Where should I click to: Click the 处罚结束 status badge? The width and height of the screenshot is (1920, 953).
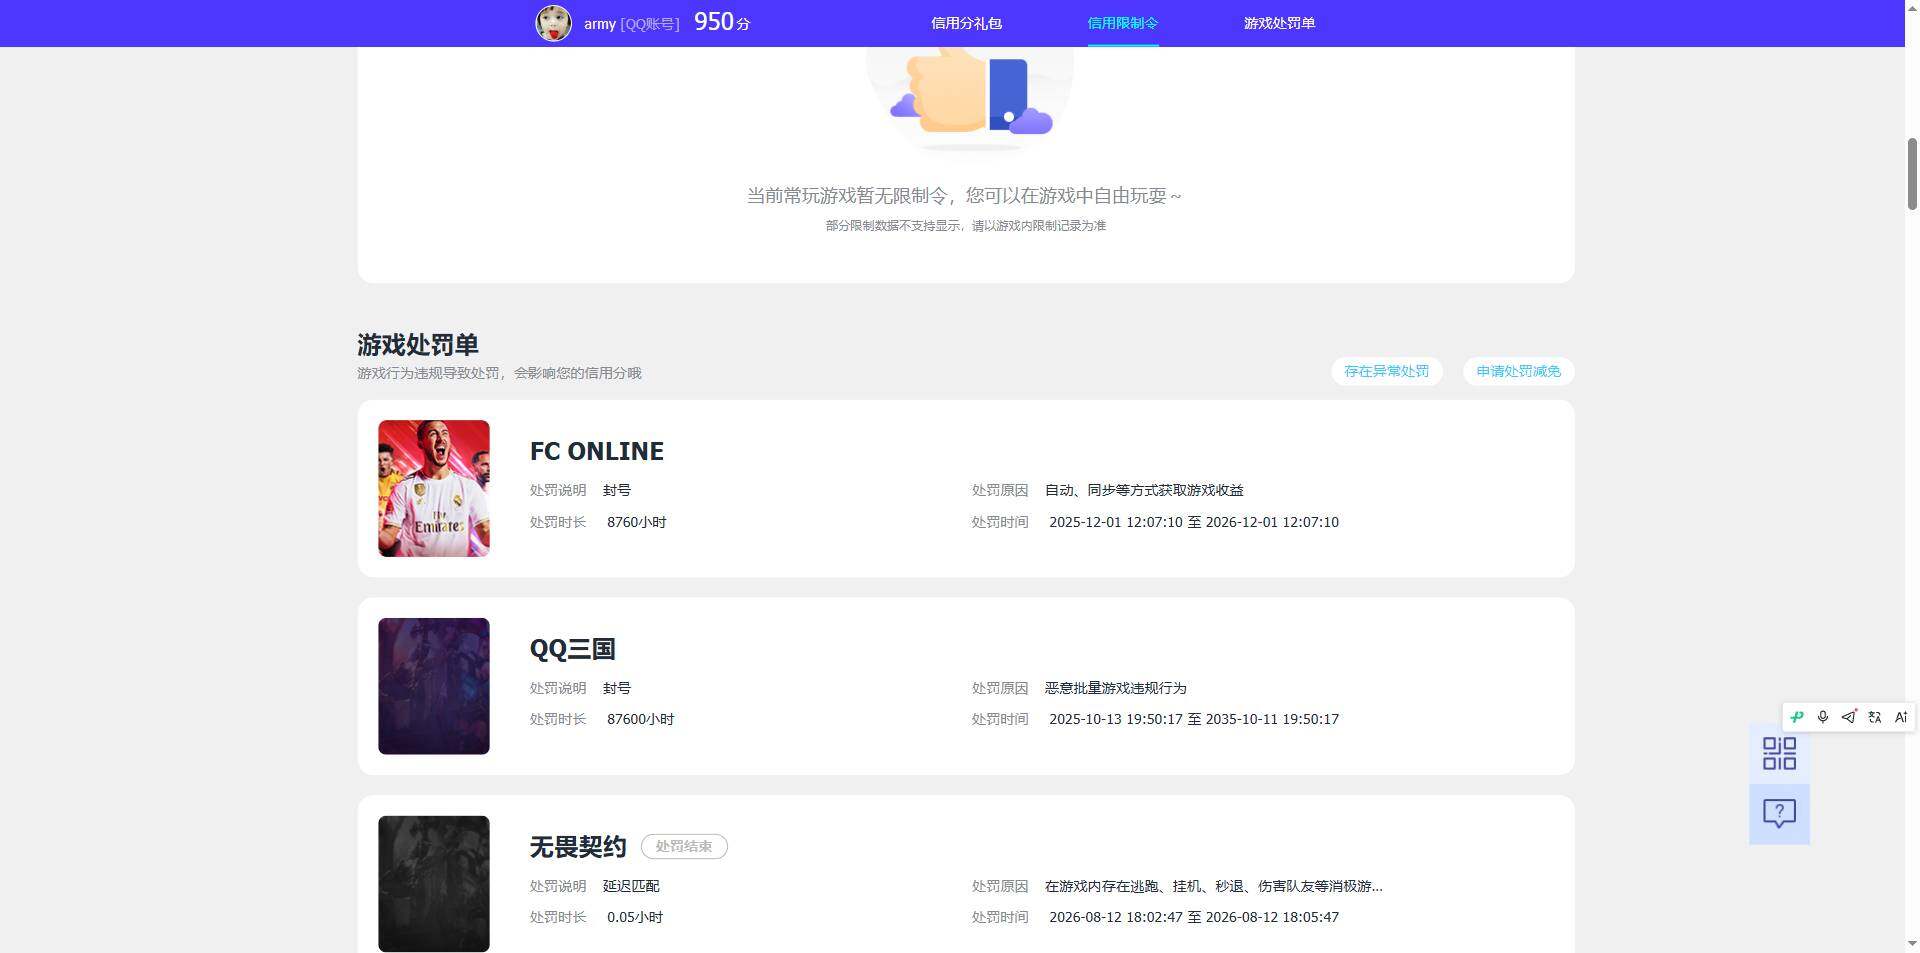pyautogui.click(x=684, y=846)
